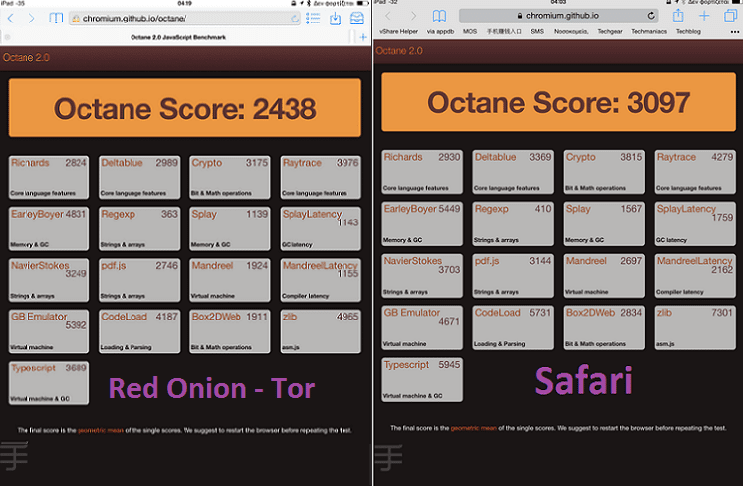The image size is (743, 486).
Task: Select Regexp 363 benchmark tile
Action: point(139,228)
